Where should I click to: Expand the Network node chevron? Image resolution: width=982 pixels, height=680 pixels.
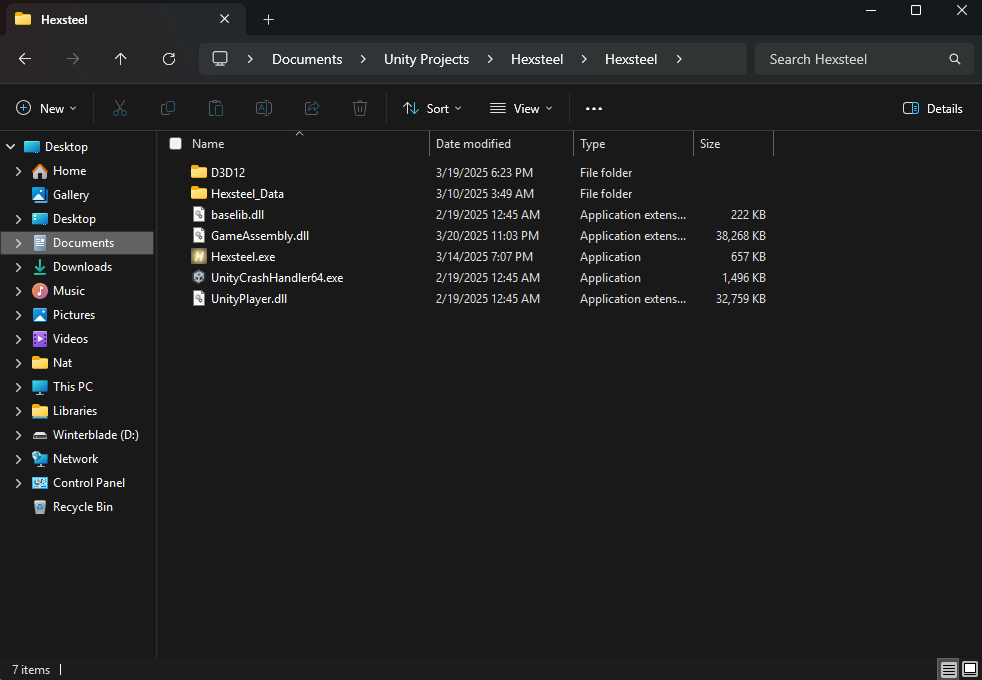click(x=18, y=459)
